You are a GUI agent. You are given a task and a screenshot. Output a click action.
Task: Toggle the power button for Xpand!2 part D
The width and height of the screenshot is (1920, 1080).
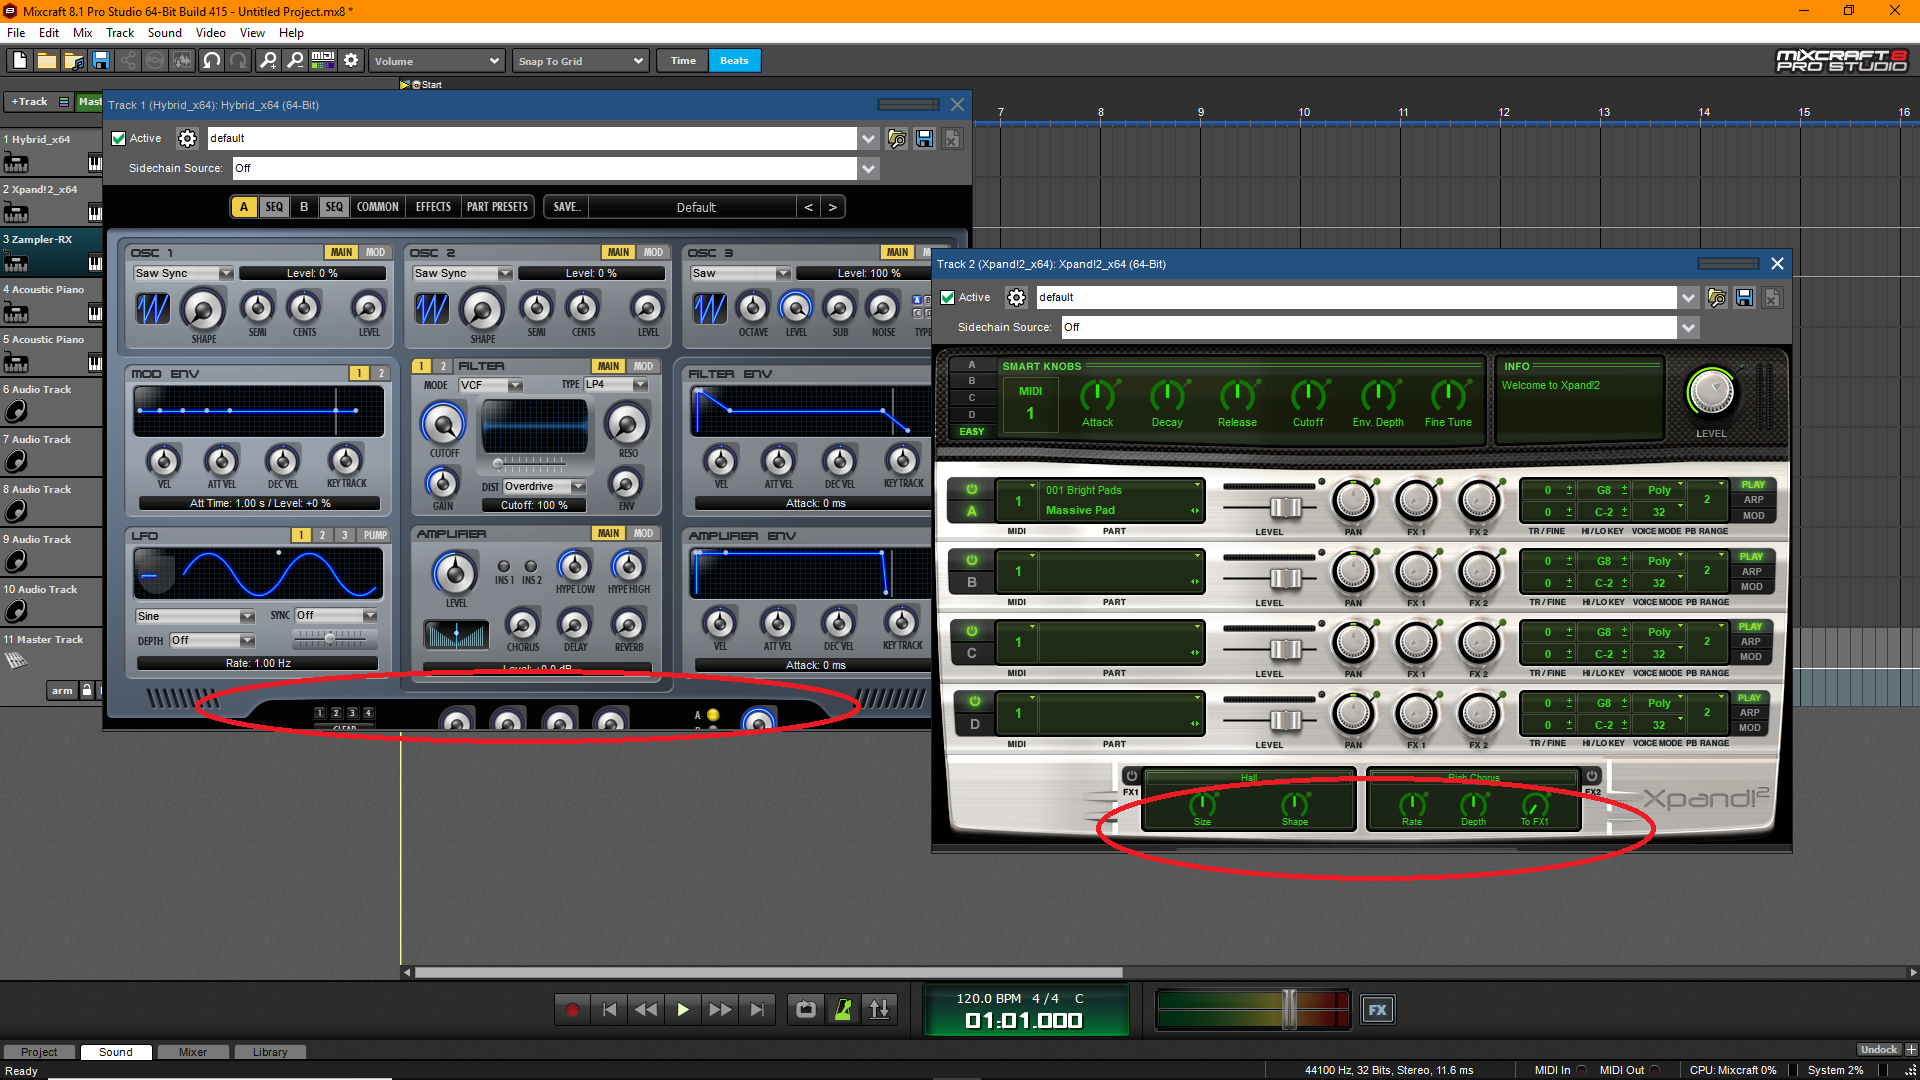click(974, 702)
